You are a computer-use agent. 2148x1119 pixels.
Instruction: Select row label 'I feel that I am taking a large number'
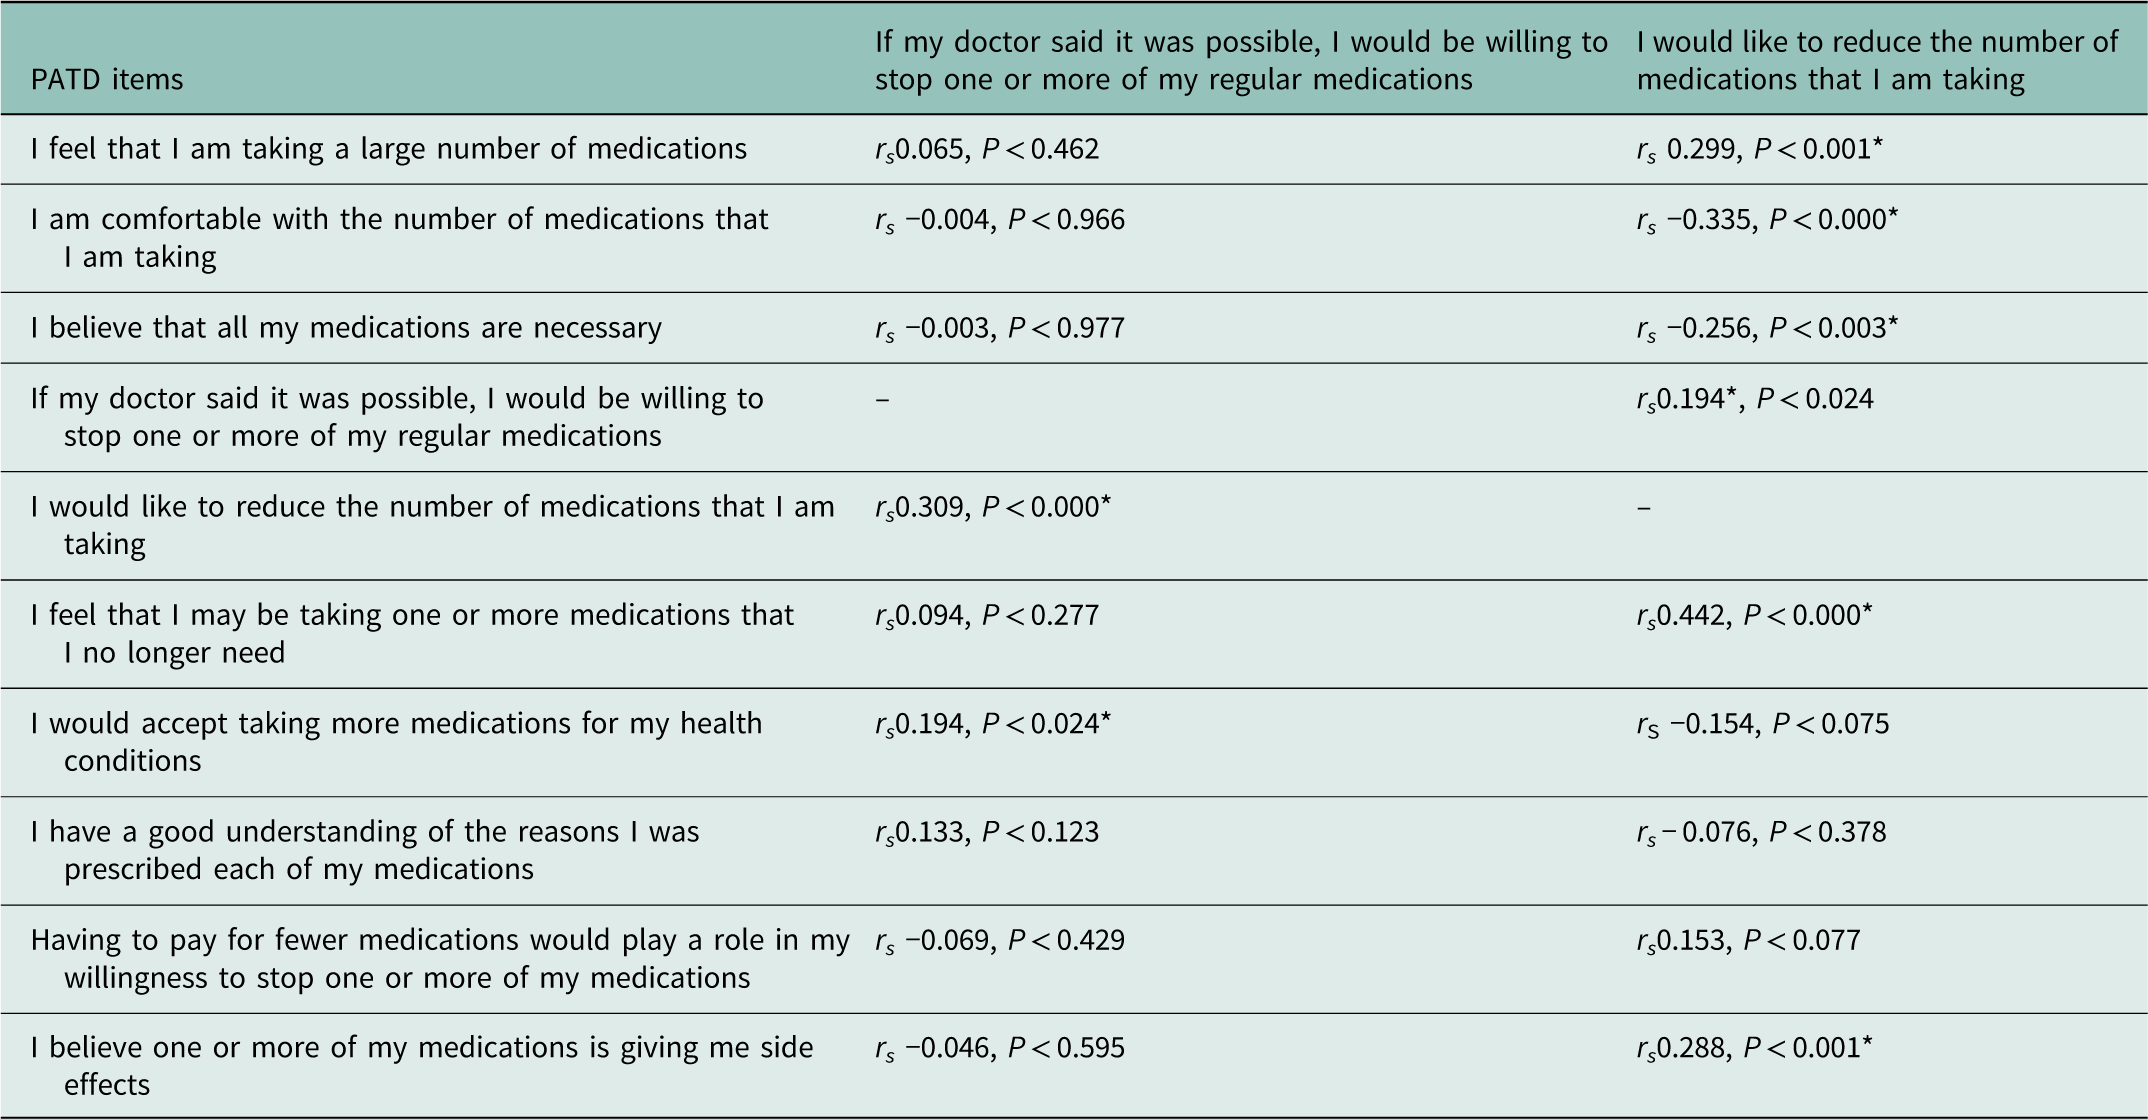(x=388, y=150)
